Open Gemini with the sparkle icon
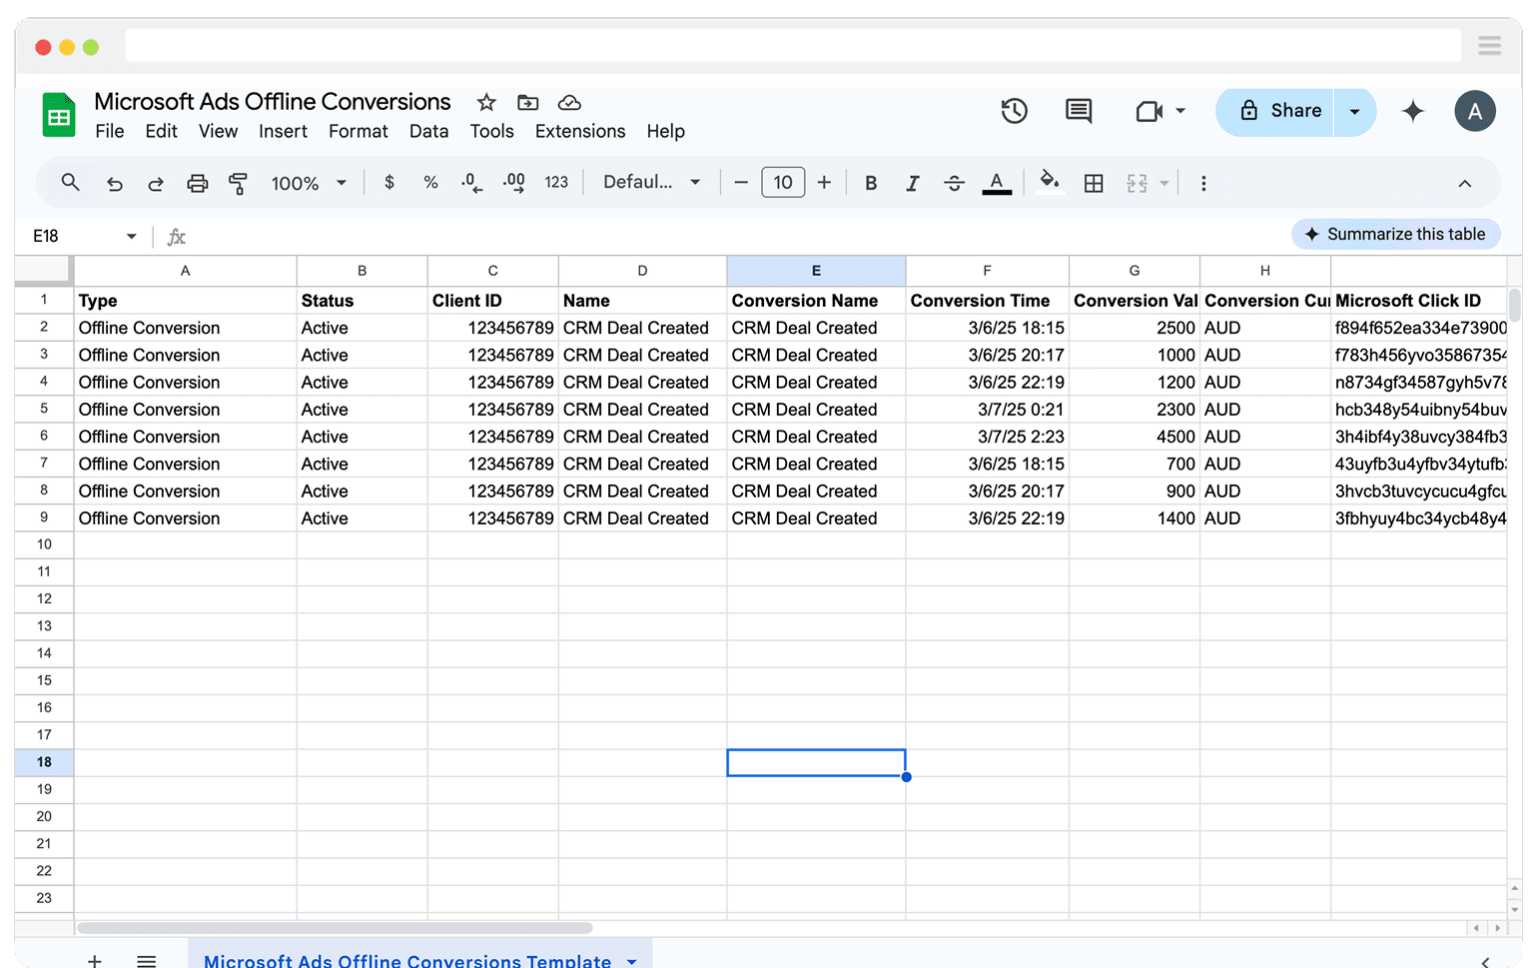Screen dimensions: 1536x968 [x=1413, y=111]
